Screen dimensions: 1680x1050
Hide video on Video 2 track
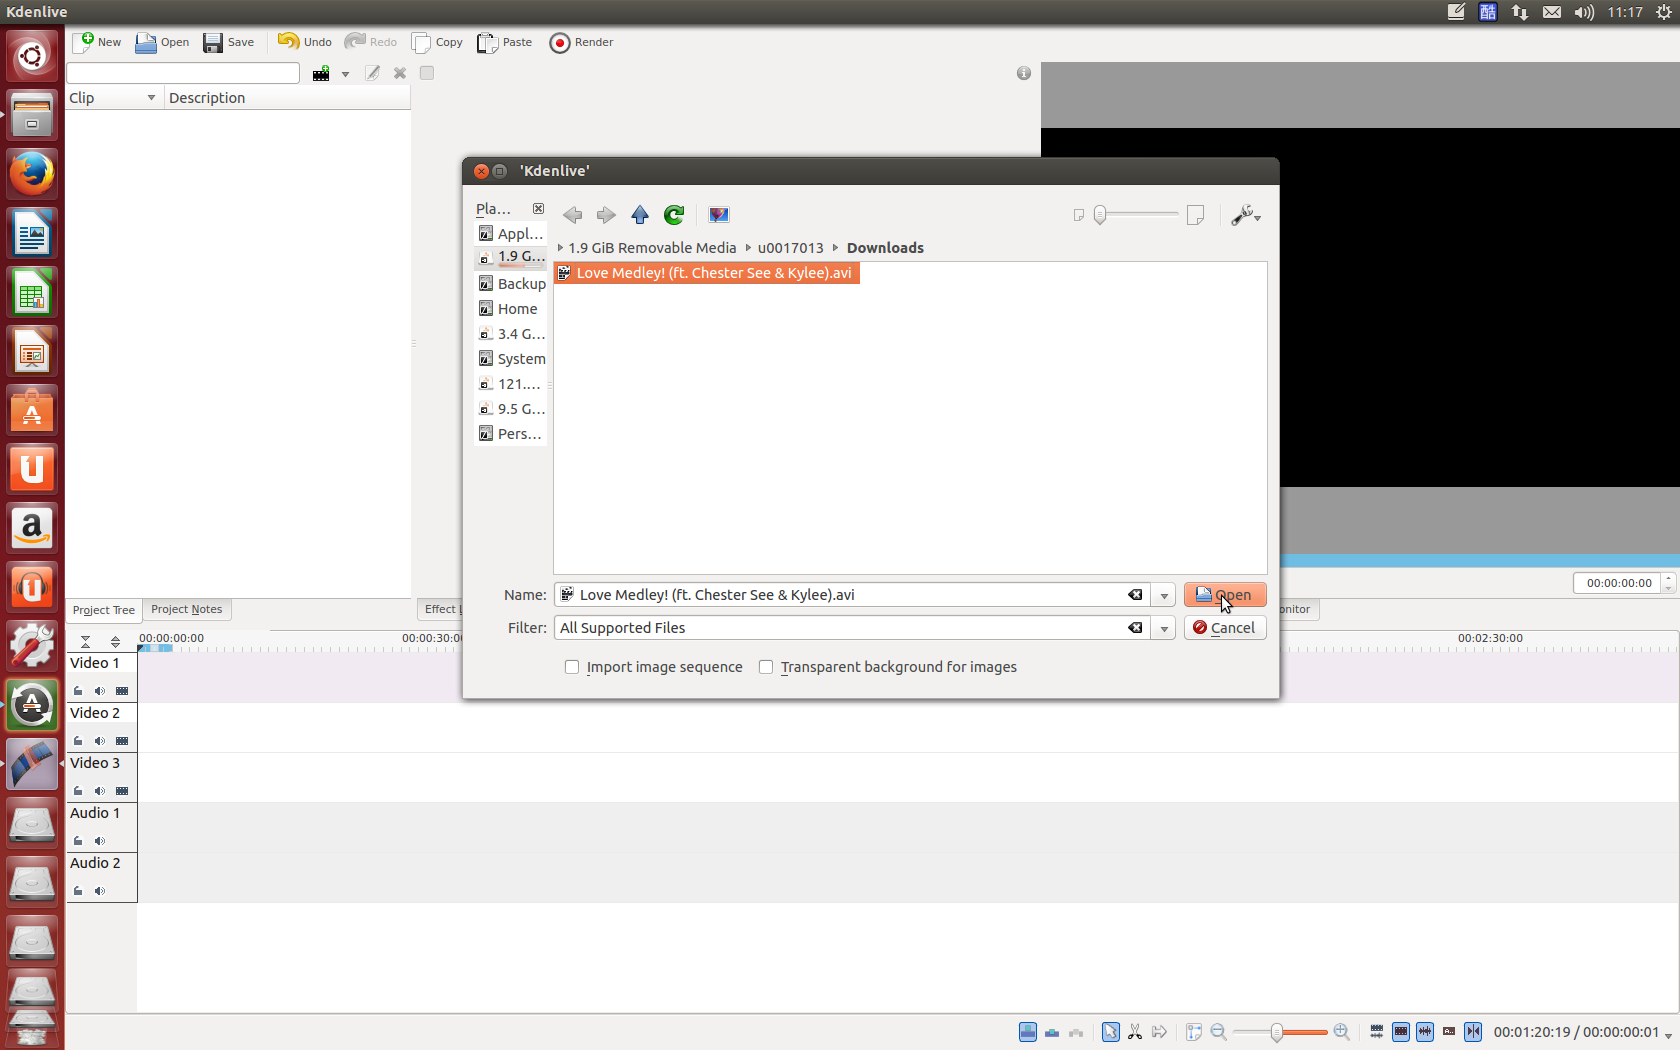[122, 741]
